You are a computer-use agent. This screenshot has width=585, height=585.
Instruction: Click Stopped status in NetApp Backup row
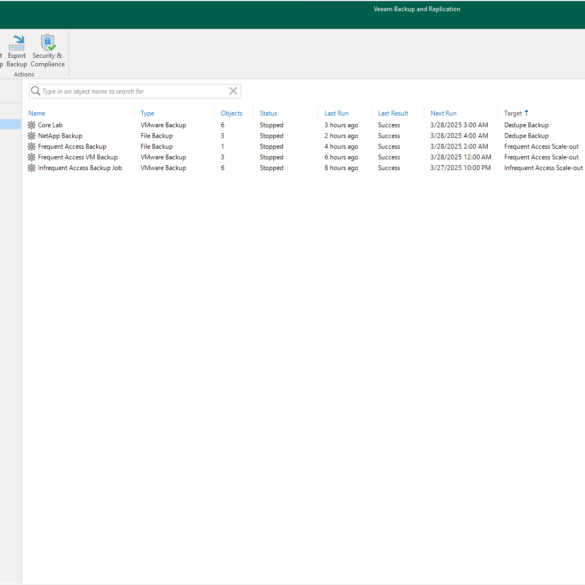271,136
